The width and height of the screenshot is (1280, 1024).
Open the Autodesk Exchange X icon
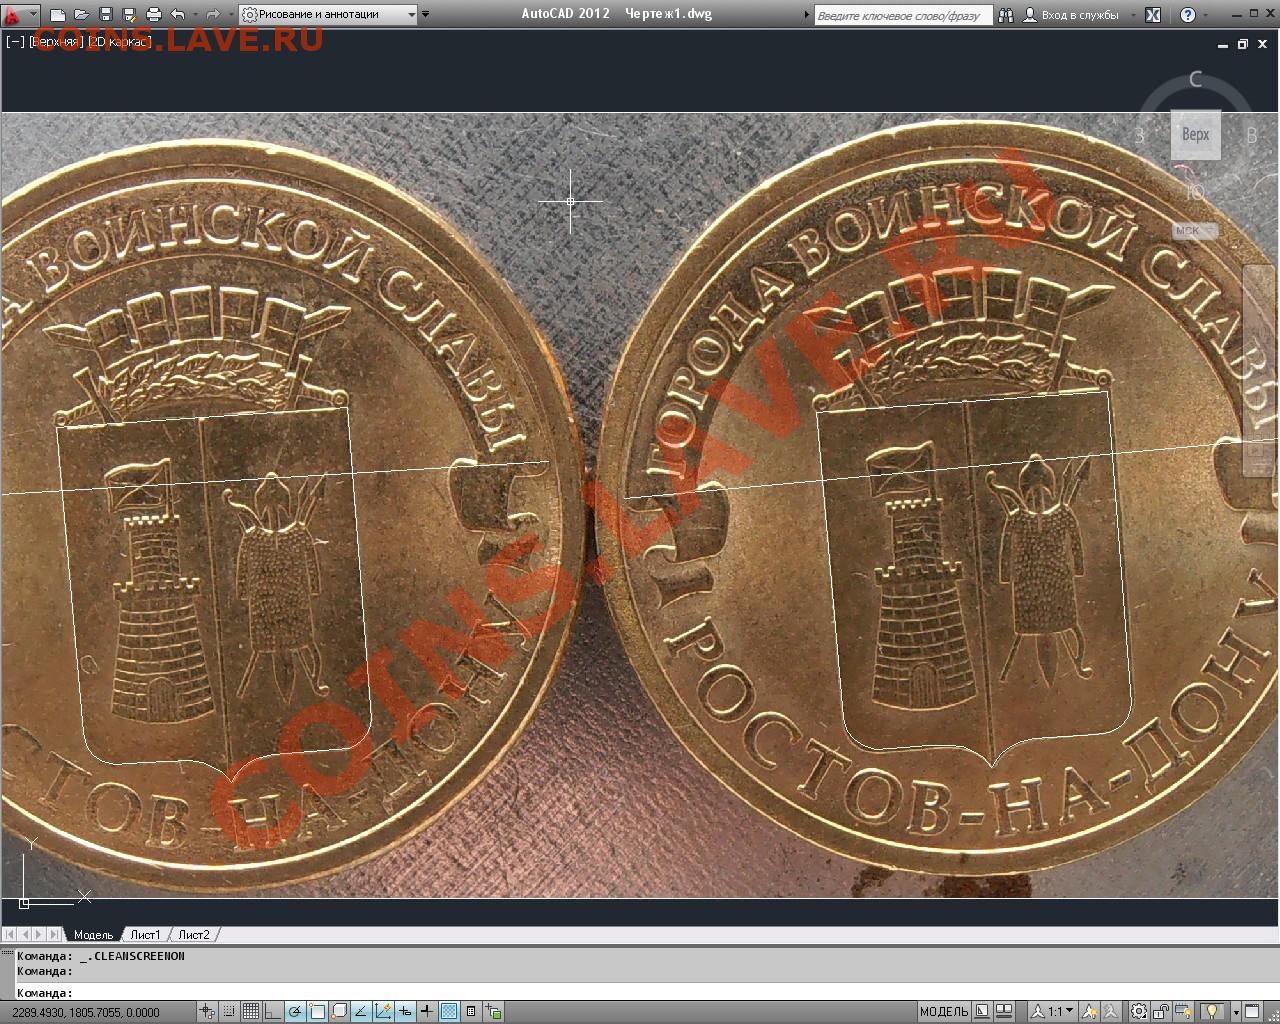pyautogui.click(x=1153, y=15)
